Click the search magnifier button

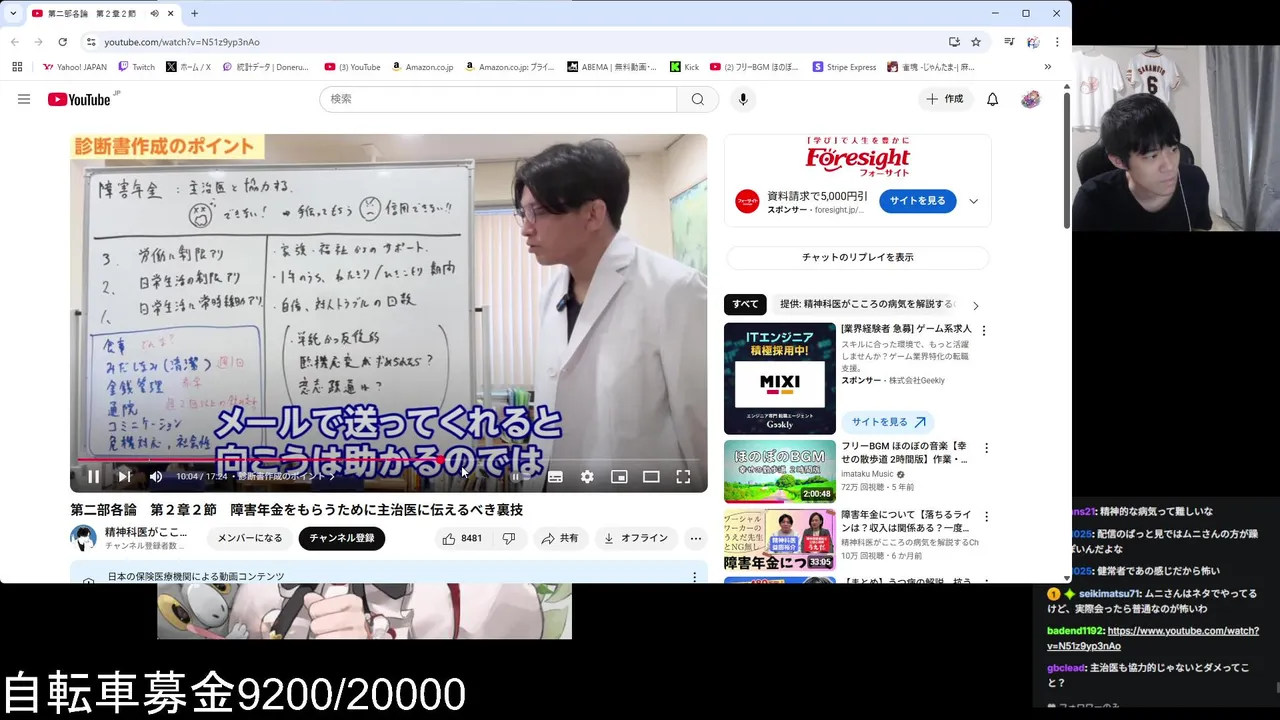point(697,99)
